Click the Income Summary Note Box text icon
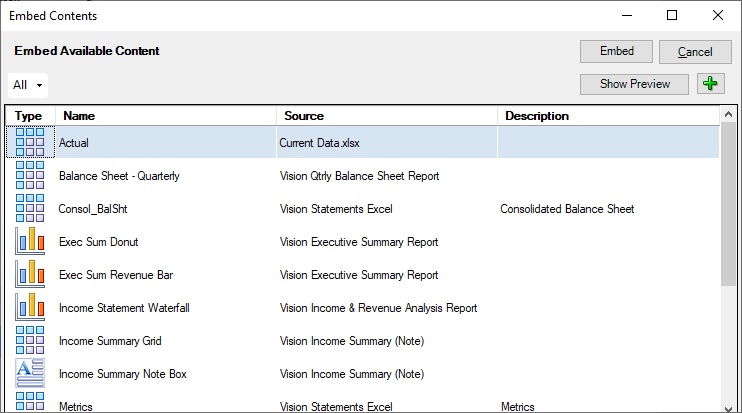This screenshot has height=413, width=742. click(30, 373)
